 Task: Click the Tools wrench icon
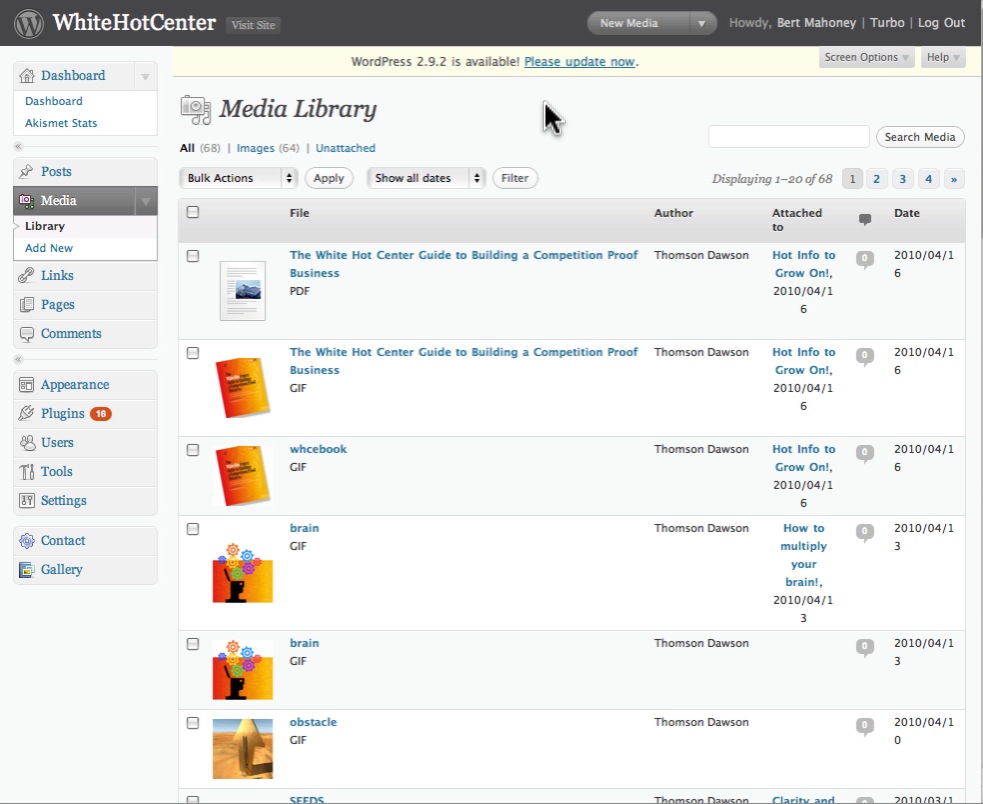click(x=26, y=472)
